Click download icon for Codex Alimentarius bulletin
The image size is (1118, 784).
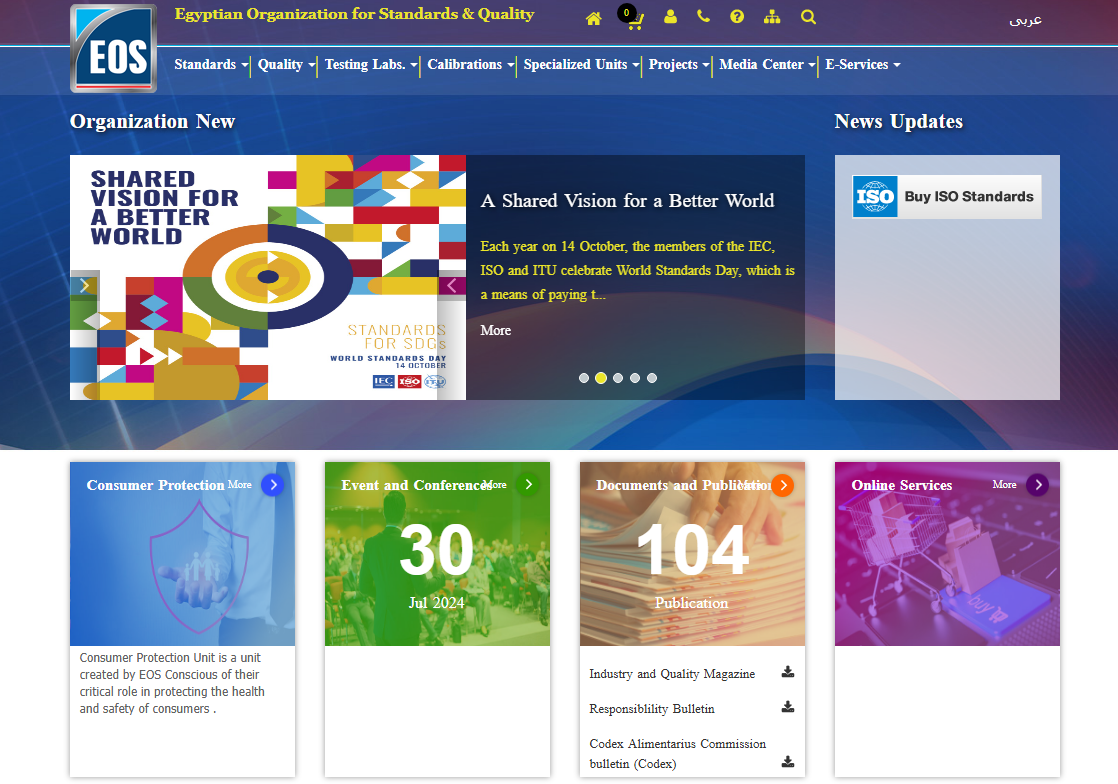(788, 762)
